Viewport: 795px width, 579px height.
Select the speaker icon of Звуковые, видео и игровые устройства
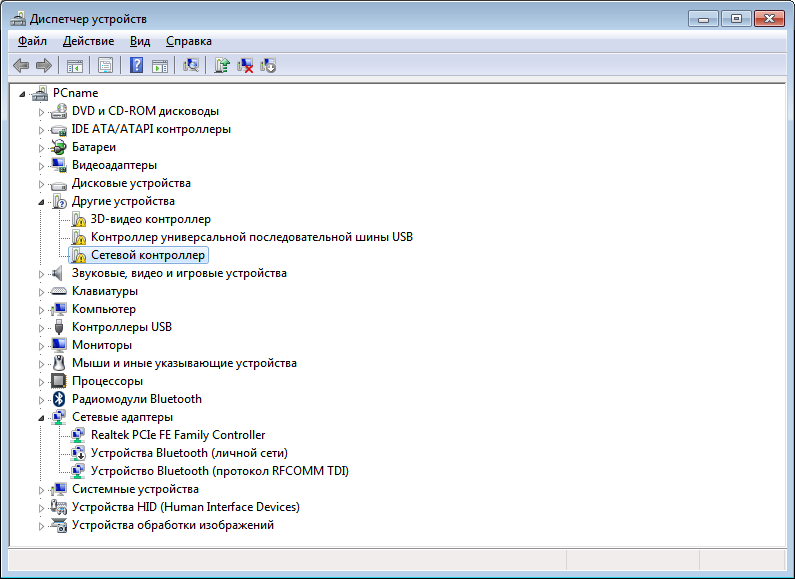point(57,273)
